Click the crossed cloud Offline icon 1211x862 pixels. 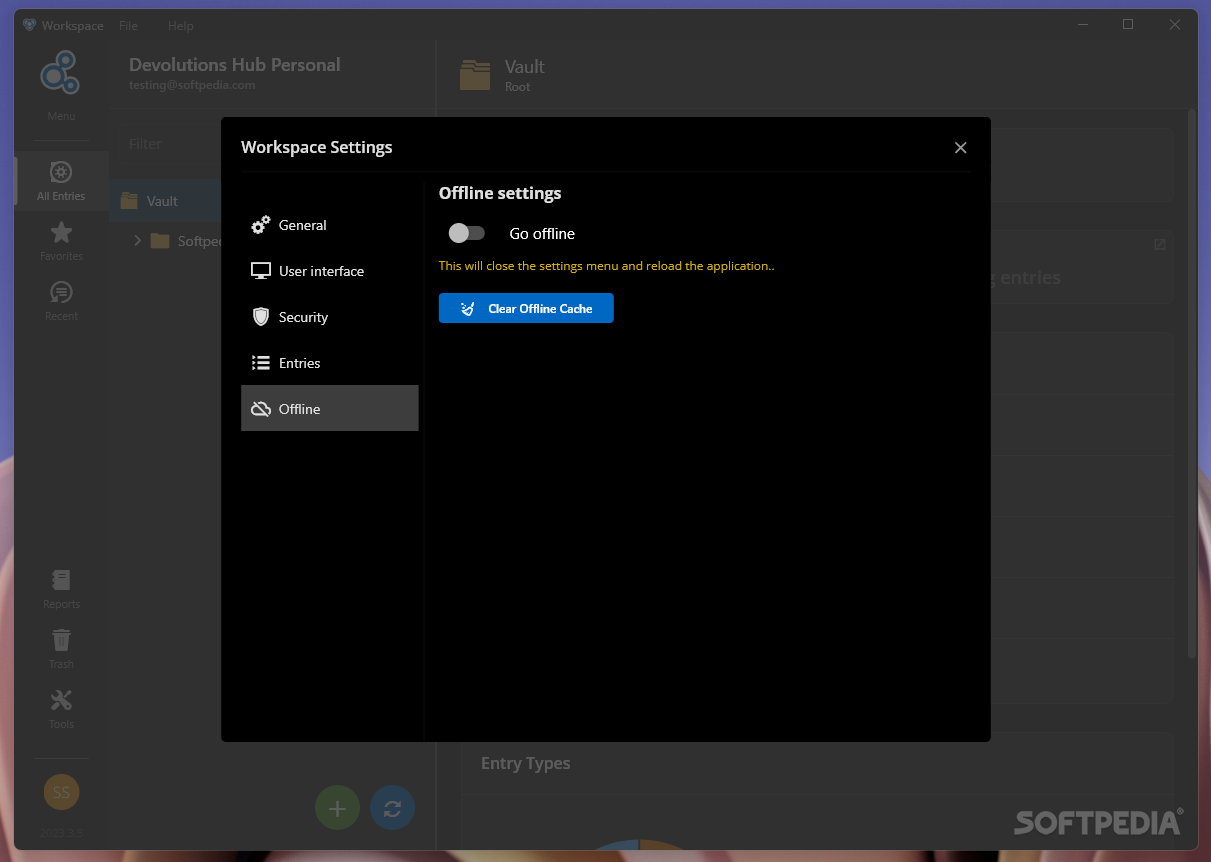[261, 409]
